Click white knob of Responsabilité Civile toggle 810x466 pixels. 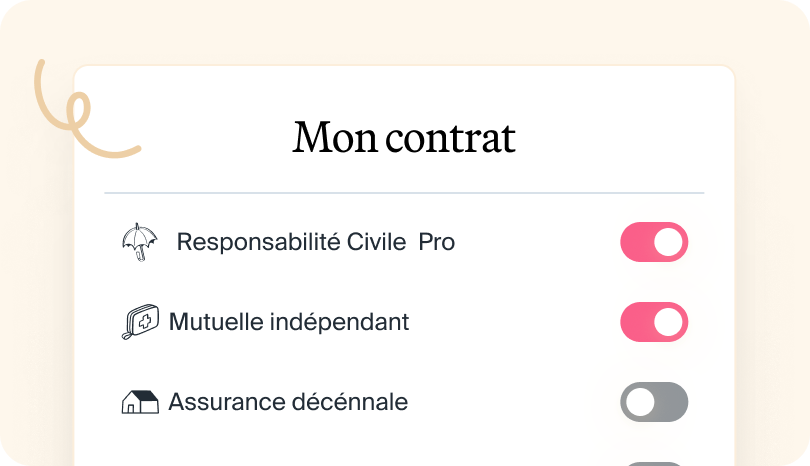(x=669, y=242)
